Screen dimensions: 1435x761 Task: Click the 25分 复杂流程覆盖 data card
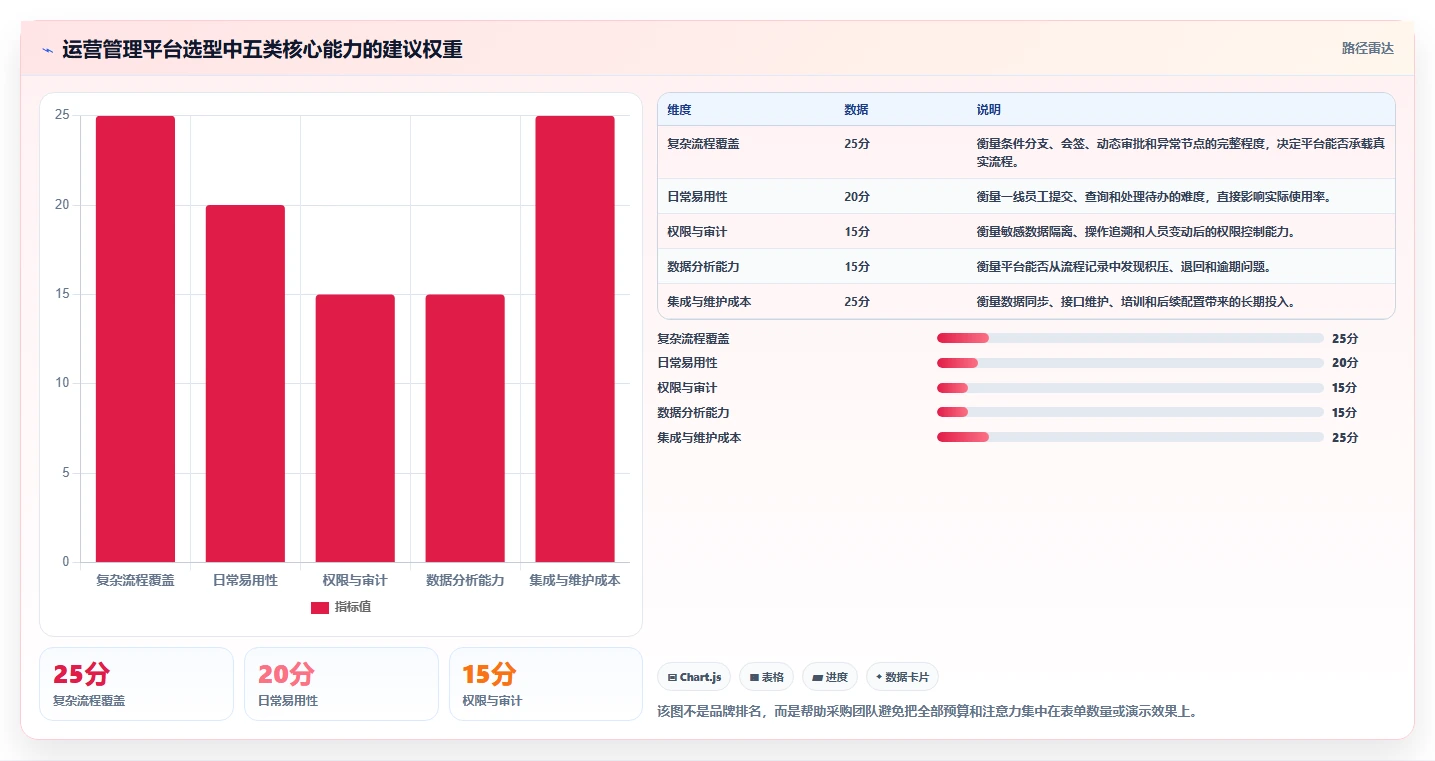[x=136, y=684]
